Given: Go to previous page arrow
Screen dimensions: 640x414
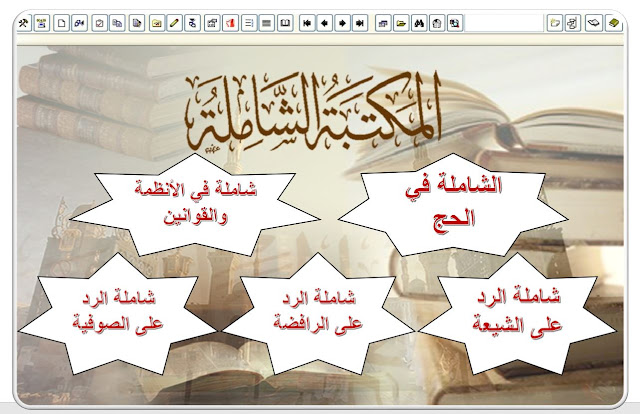Looking at the screenshot, I should point(325,23).
